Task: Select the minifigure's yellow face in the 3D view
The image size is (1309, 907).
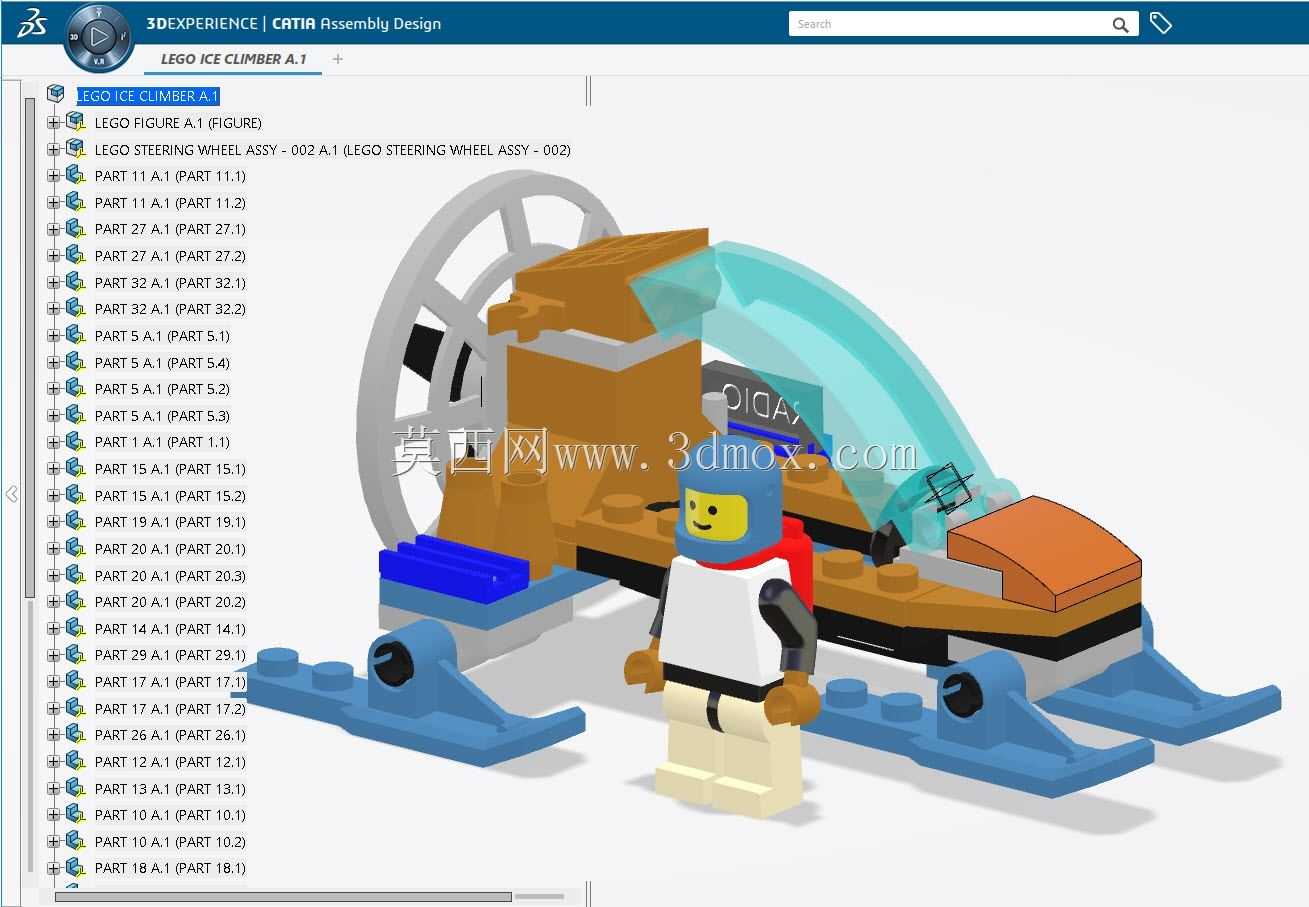Action: click(716, 514)
